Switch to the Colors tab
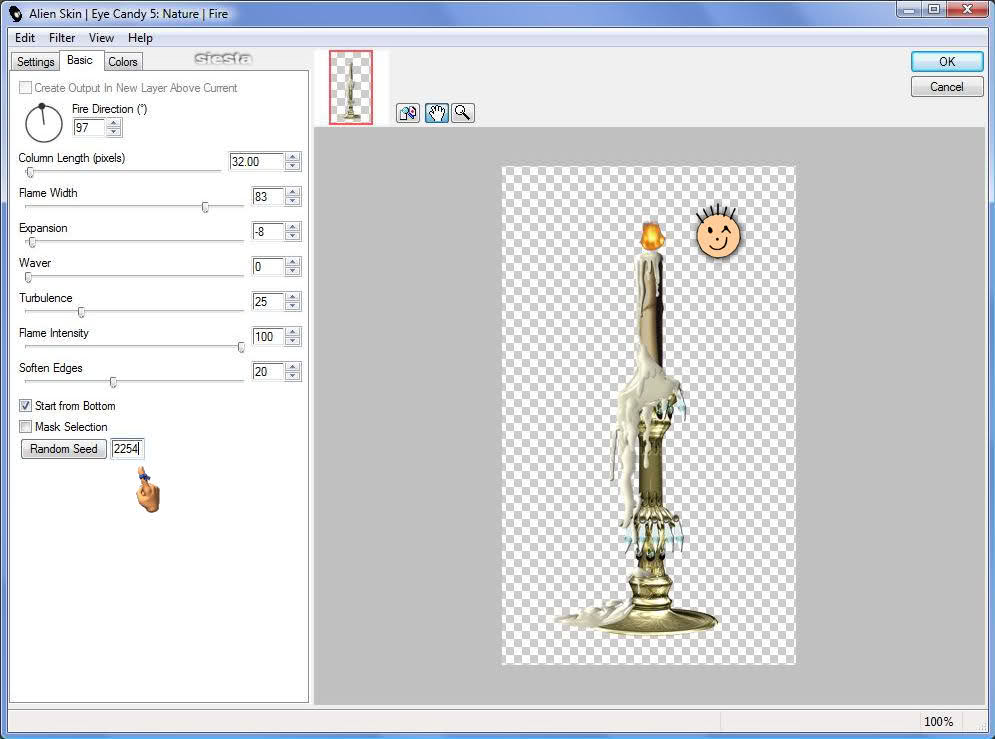This screenshot has height=739, width=995. pos(122,62)
